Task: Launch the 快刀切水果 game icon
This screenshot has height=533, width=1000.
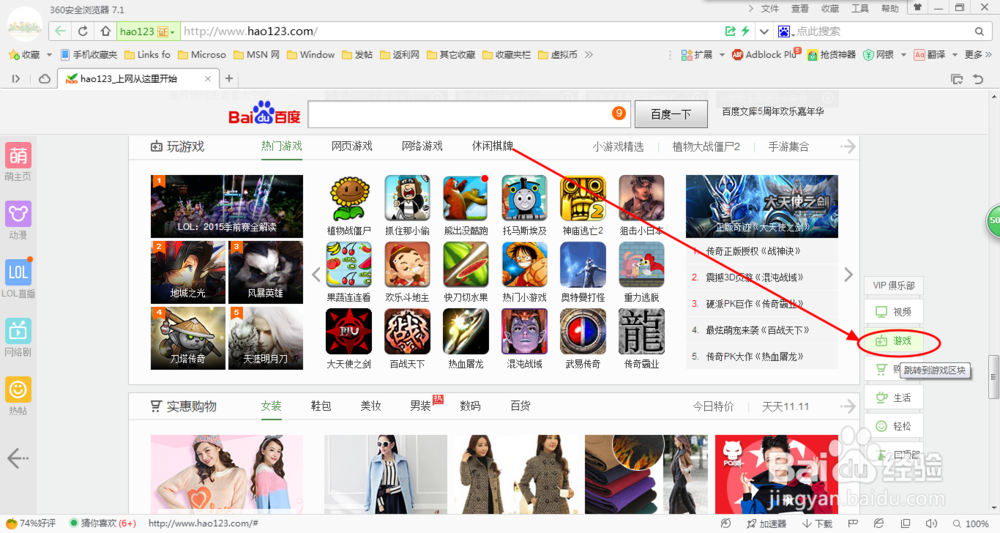Action: click(466, 265)
